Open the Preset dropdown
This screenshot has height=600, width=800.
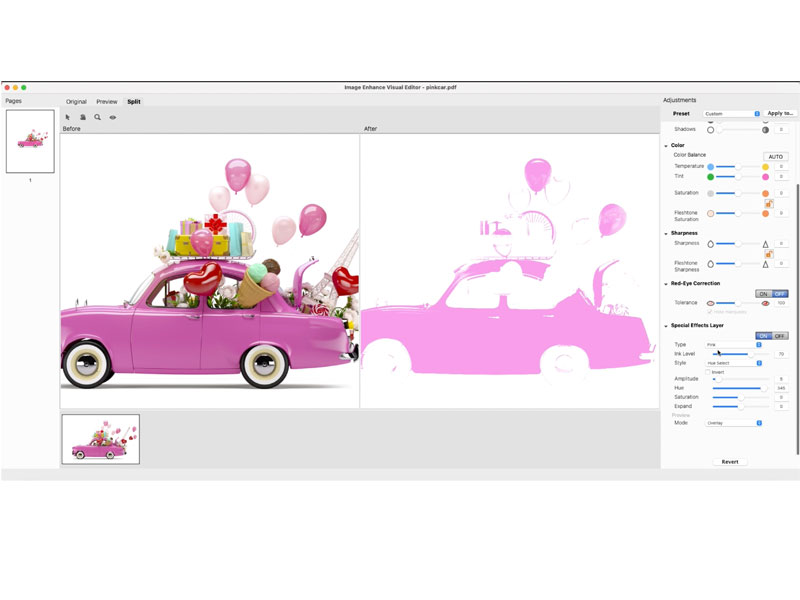(x=732, y=114)
